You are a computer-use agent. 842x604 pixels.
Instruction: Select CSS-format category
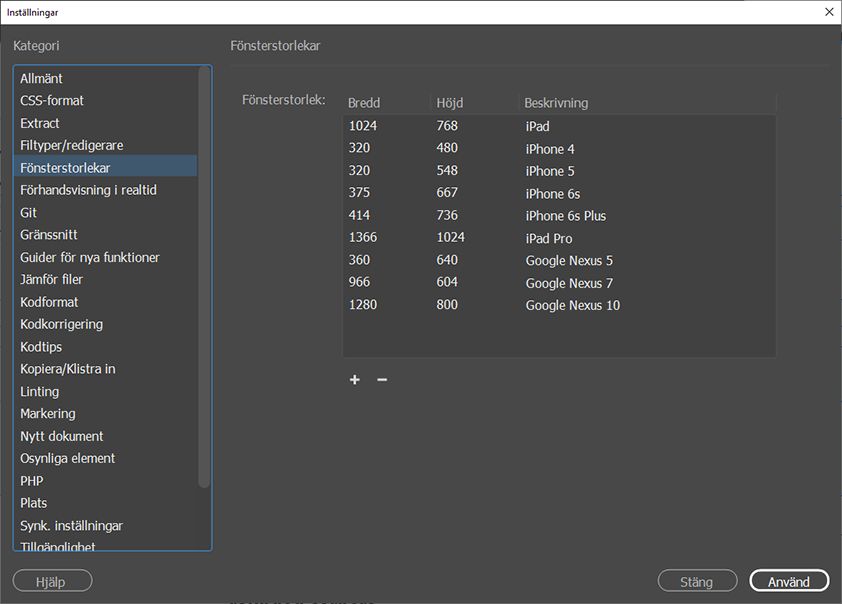point(105,100)
